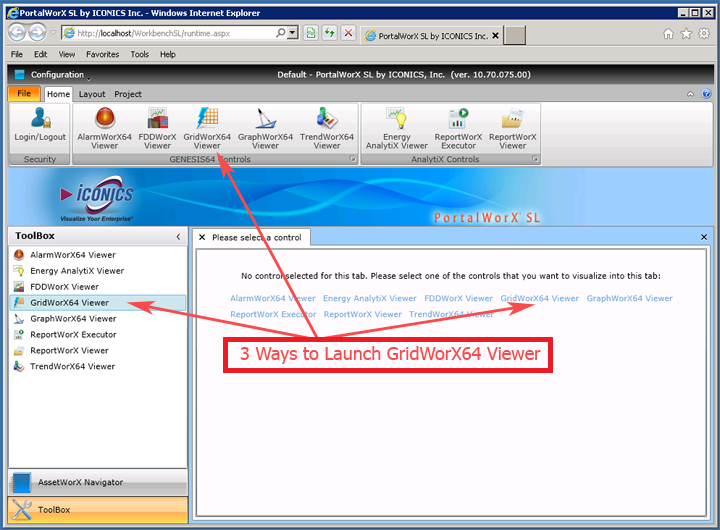Open the browser File menu

[x=17, y=54]
